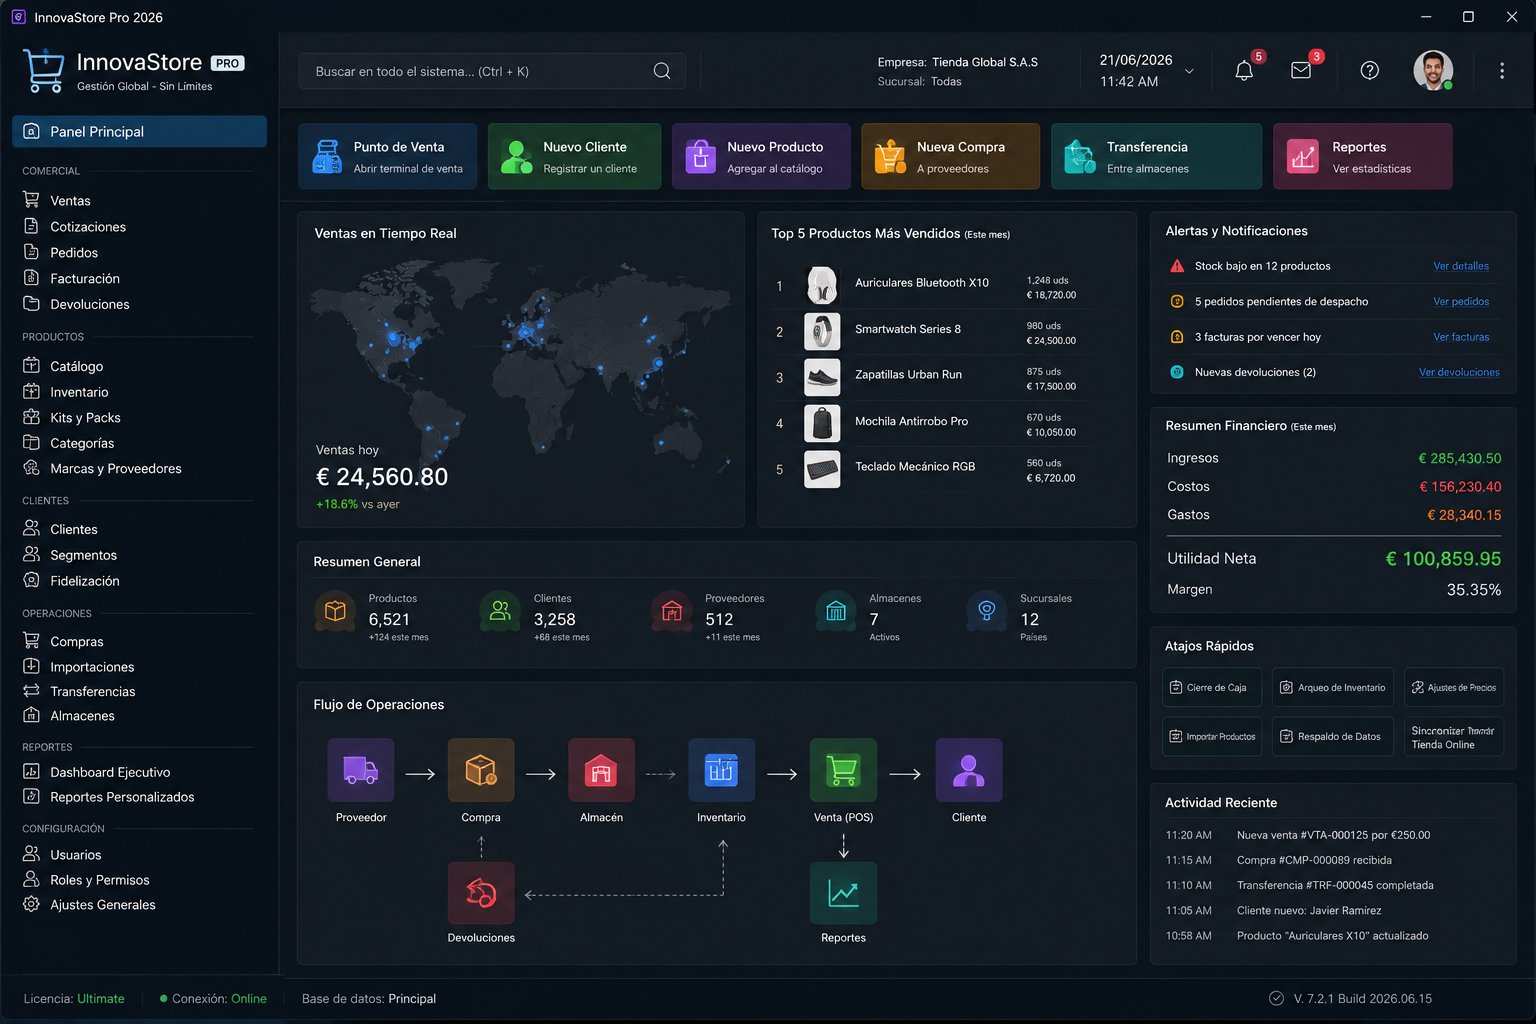Viewport: 1536px width, 1024px height.
Task: Open the notifications bell icon
Action: [x=1244, y=71]
